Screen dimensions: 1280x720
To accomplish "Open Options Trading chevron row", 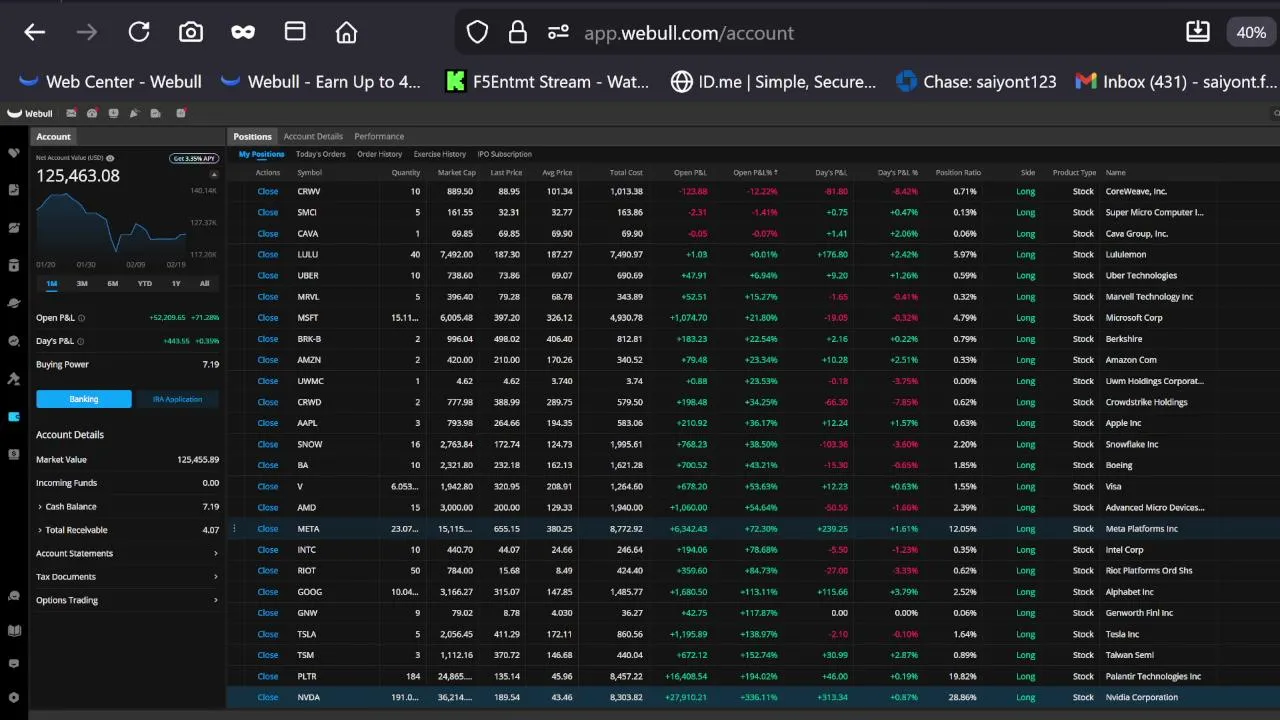I will pyautogui.click(x=127, y=600).
